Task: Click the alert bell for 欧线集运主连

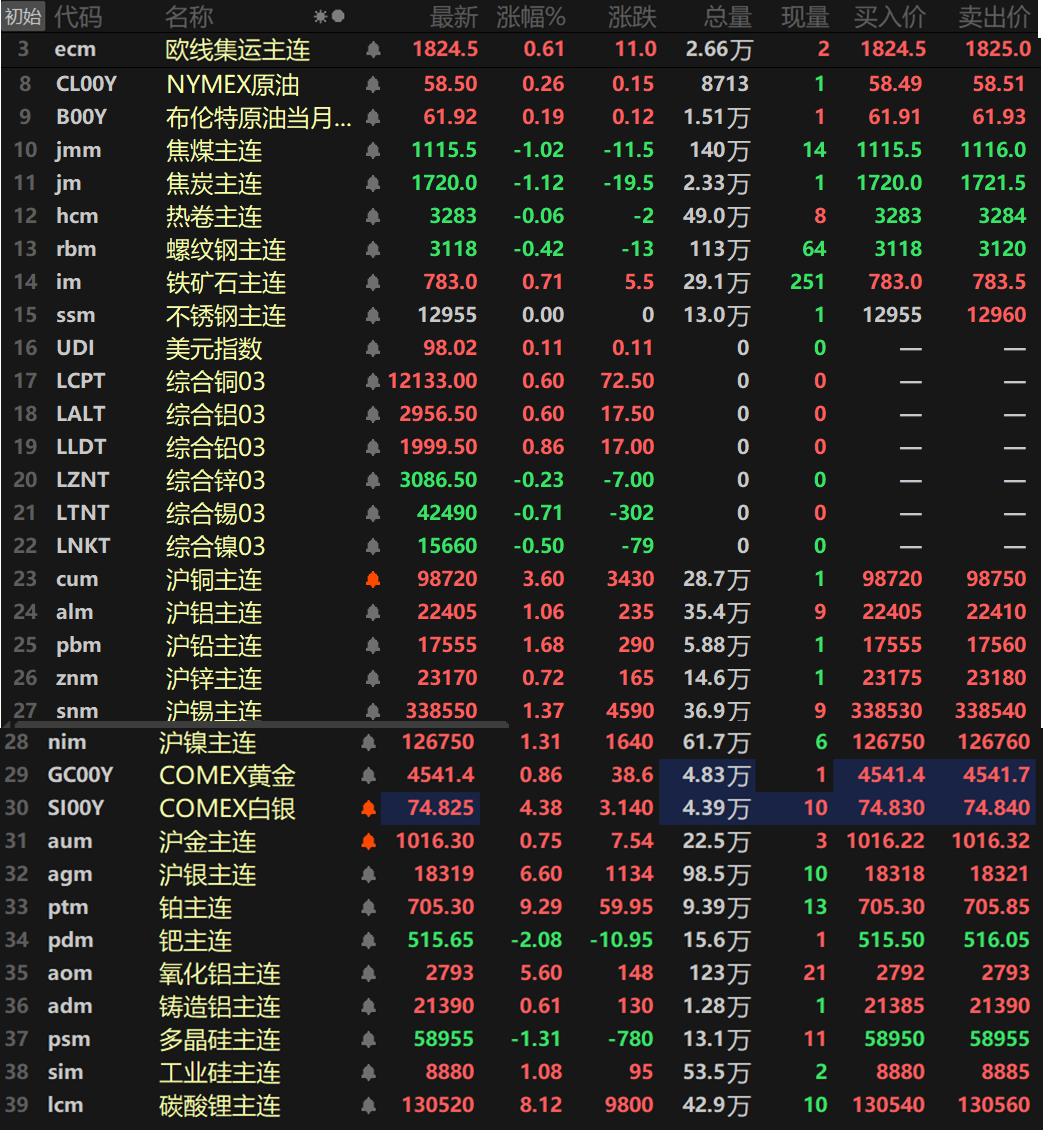Action: [x=373, y=49]
